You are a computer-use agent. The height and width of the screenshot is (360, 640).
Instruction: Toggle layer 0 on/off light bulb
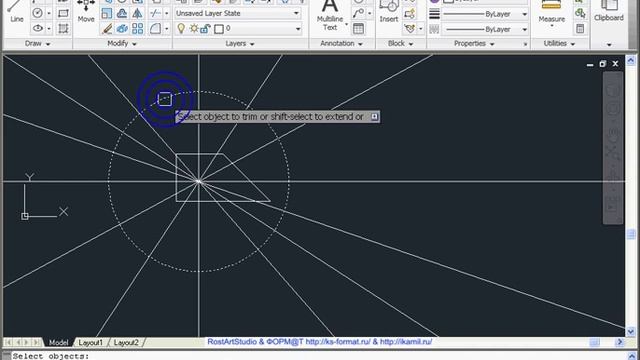point(181,29)
